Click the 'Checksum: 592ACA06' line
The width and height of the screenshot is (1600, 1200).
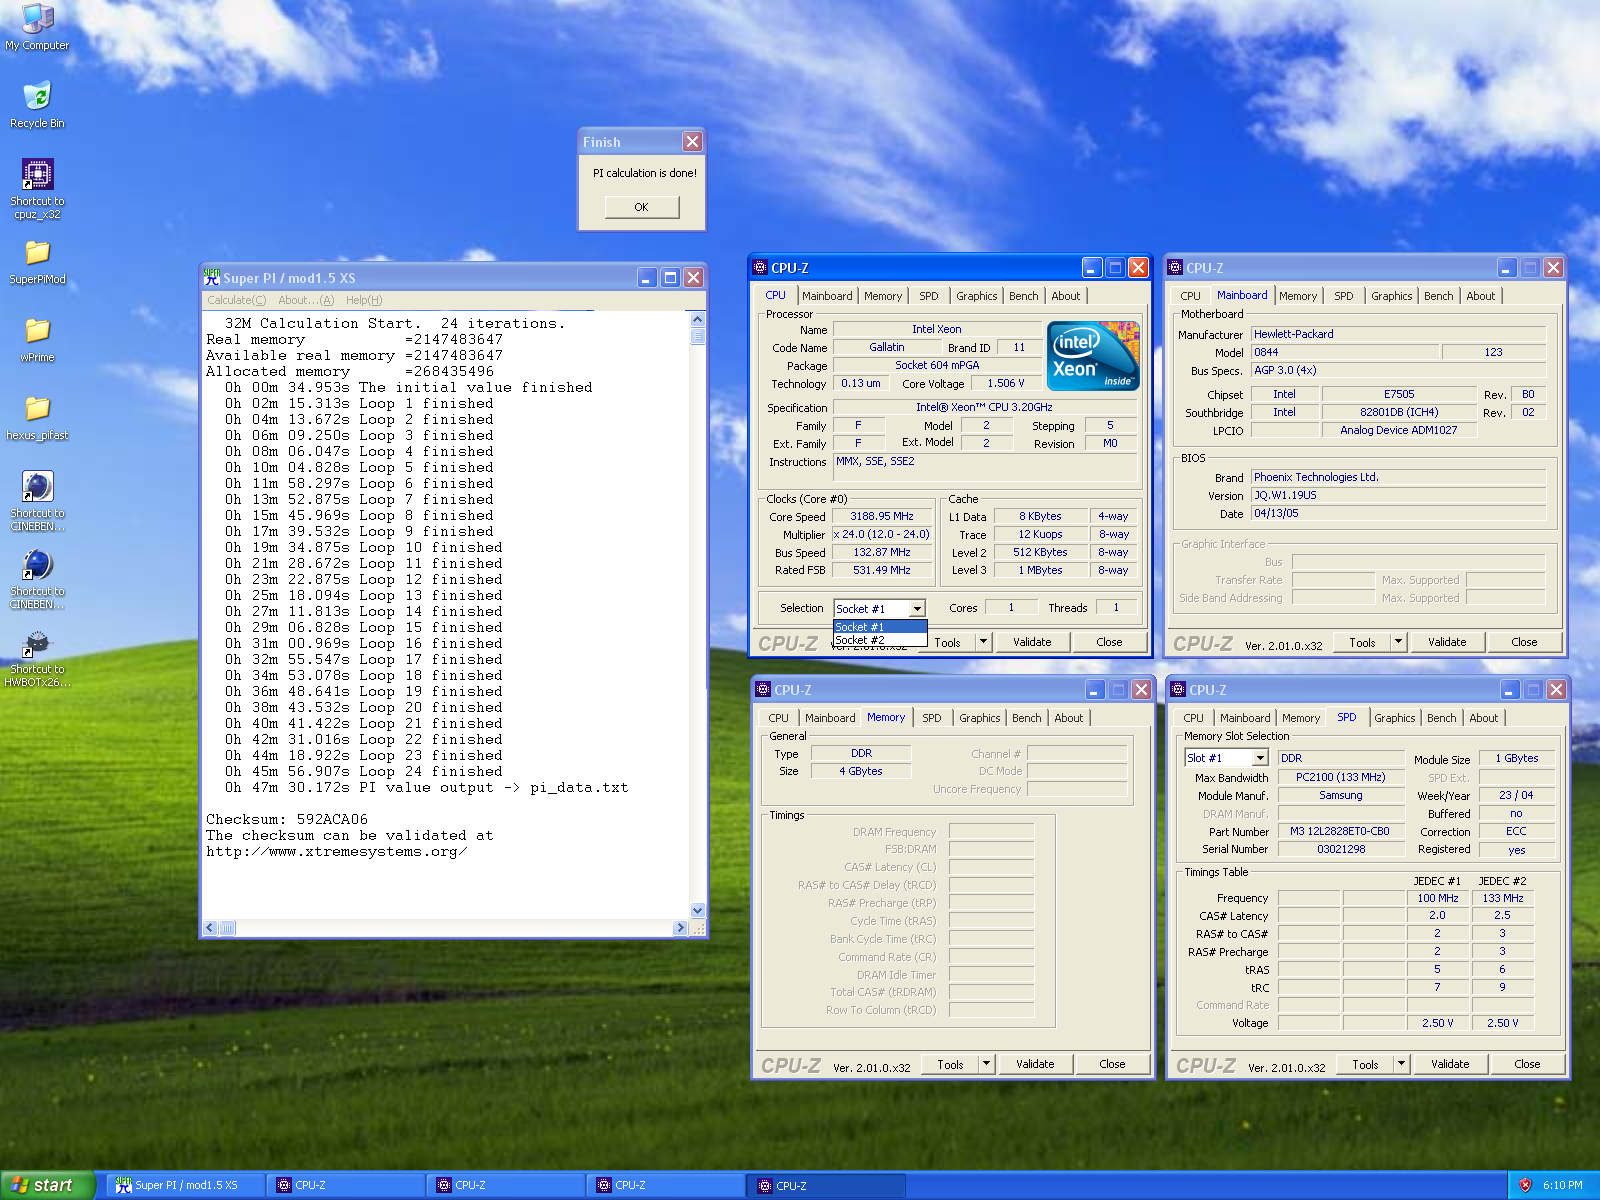(287, 819)
